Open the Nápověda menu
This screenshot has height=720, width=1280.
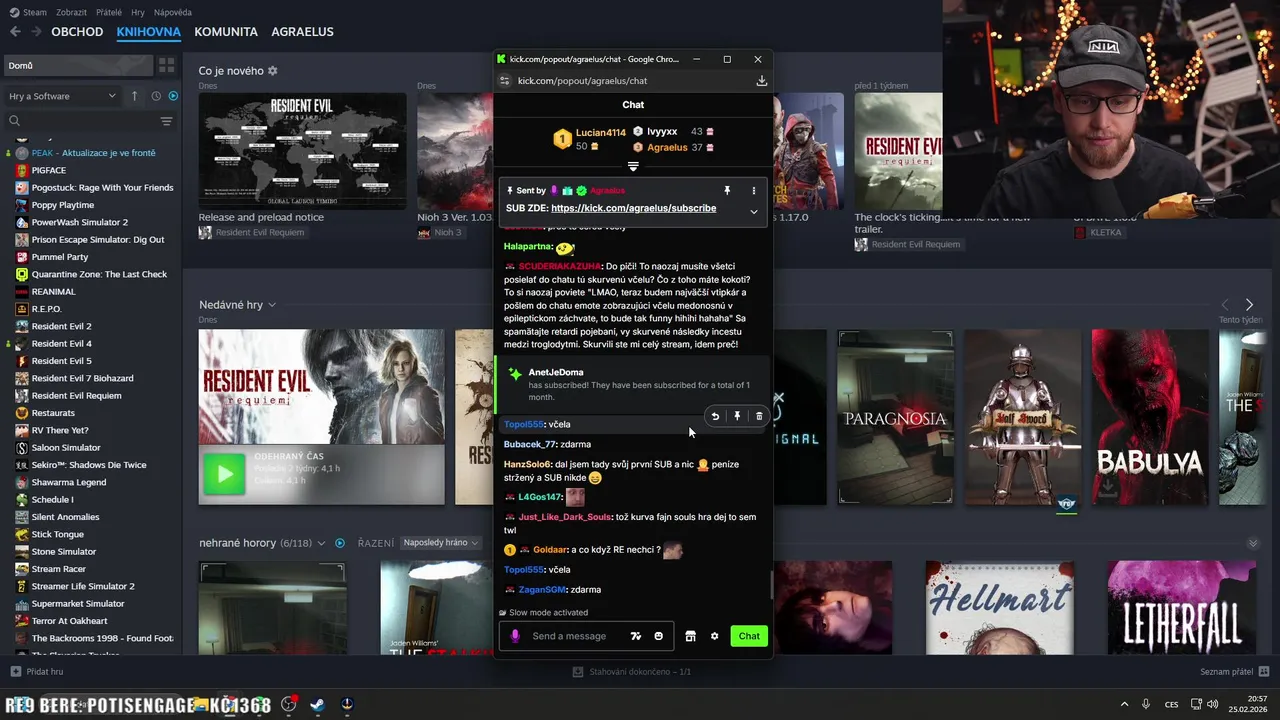(173, 12)
